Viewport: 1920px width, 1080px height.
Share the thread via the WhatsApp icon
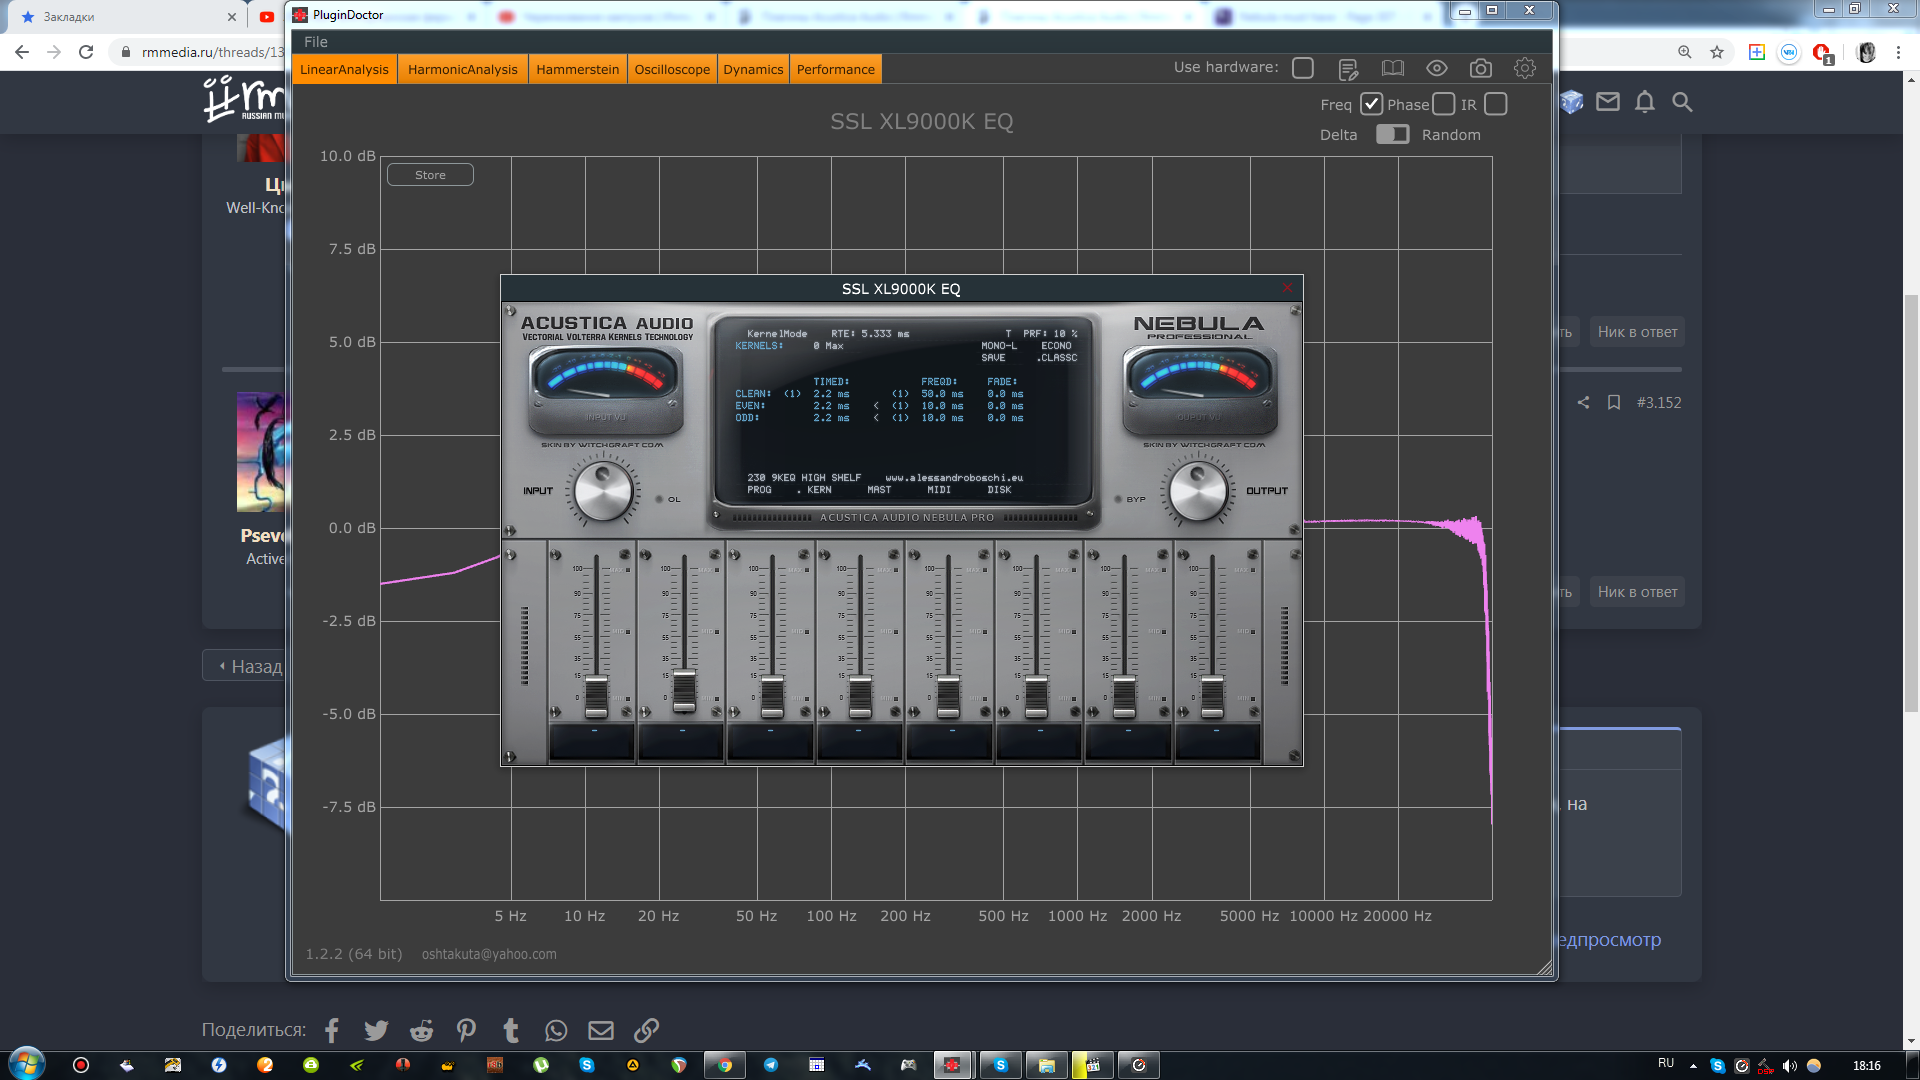556,1030
